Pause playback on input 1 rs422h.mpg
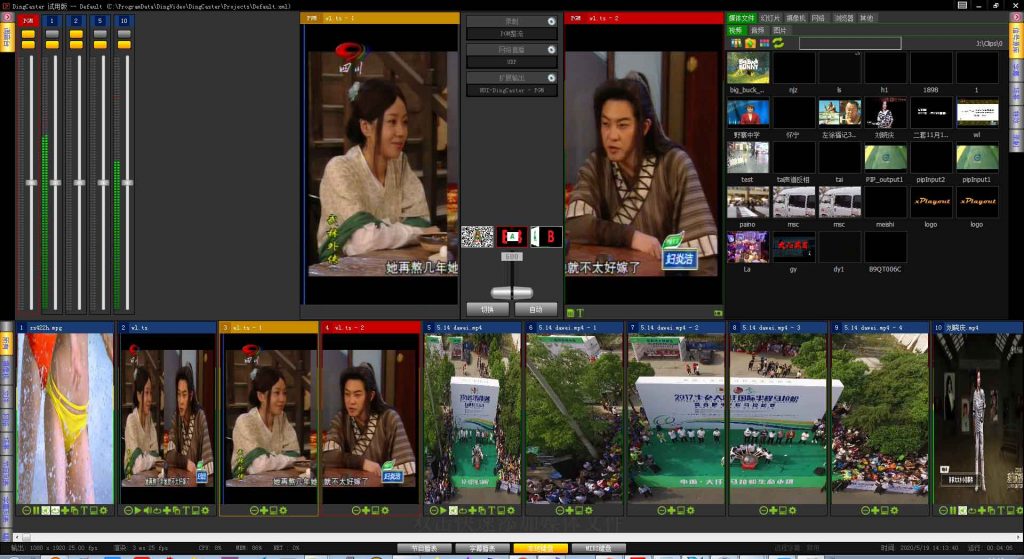 click(x=37, y=510)
